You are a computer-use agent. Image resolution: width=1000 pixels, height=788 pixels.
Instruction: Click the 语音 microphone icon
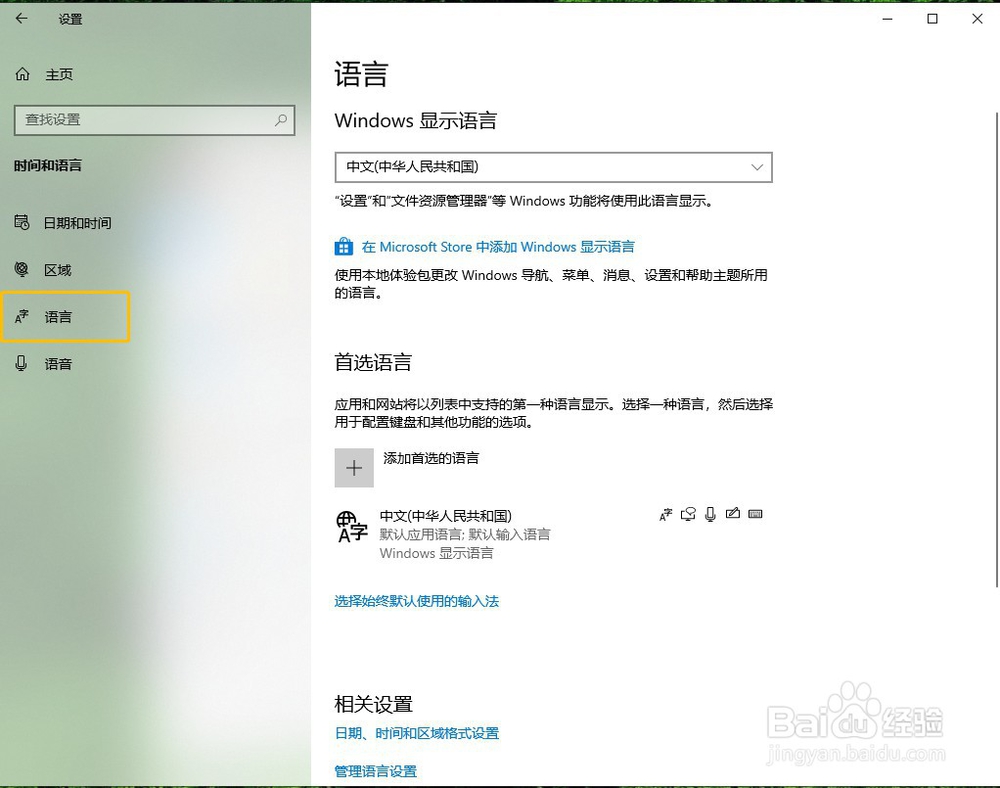(x=21, y=363)
